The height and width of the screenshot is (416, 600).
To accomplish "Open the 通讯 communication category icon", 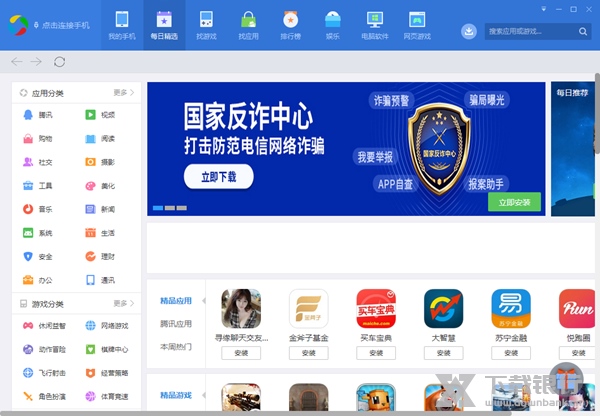I will point(90,280).
